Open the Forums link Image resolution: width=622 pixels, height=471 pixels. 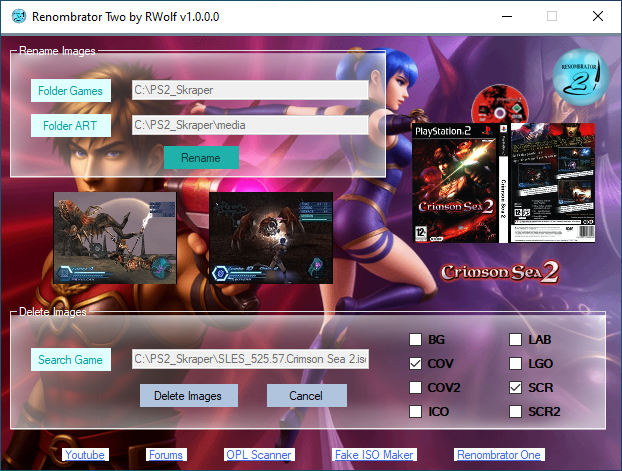click(x=166, y=455)
